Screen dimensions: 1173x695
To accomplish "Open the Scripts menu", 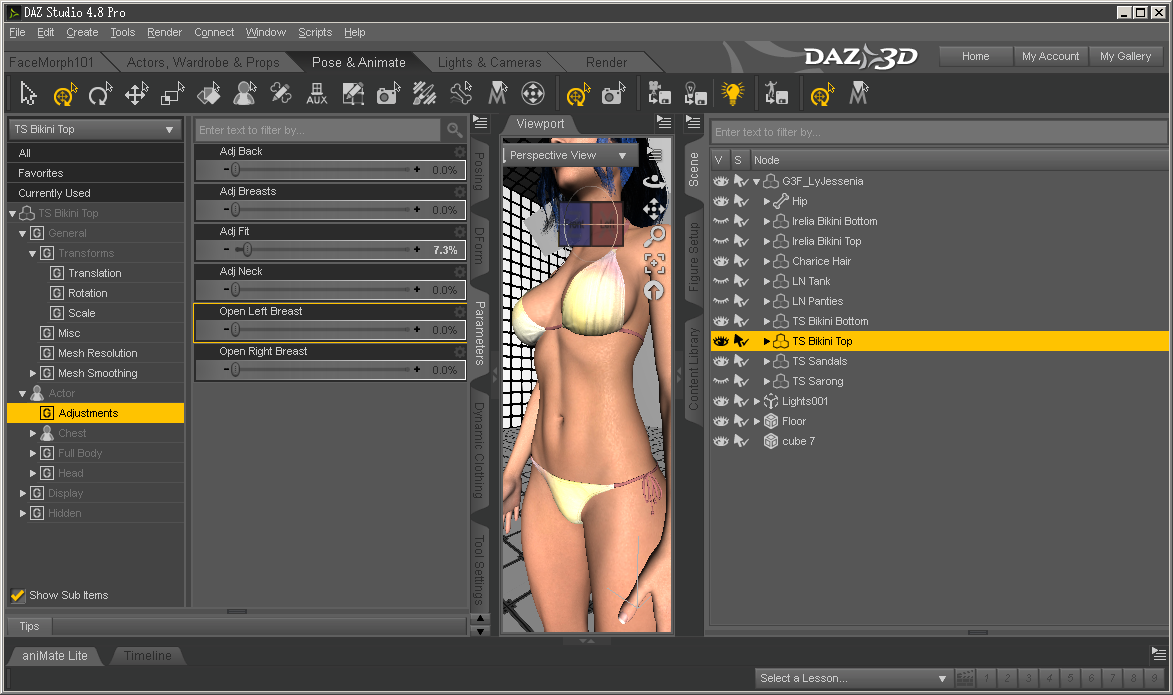I will point(315,32).
